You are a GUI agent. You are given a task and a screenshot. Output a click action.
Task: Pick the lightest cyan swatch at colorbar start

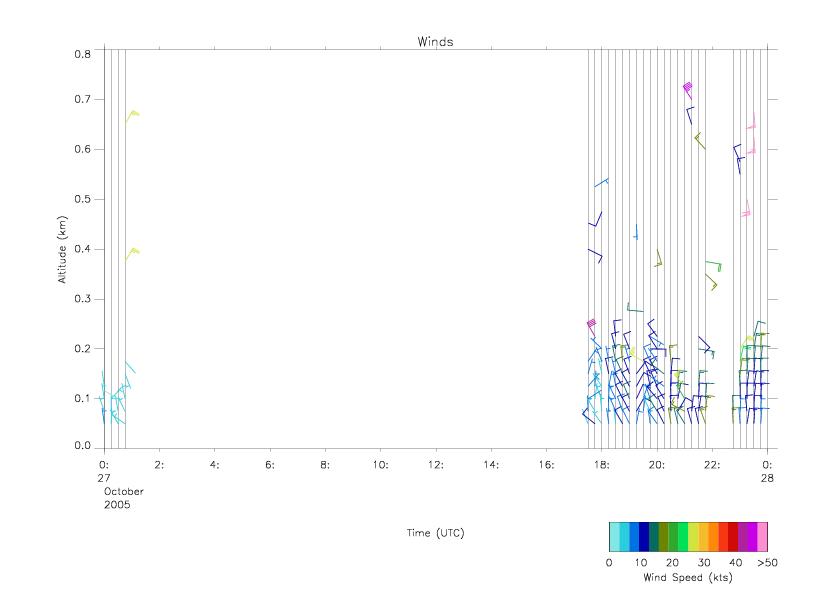614,537
